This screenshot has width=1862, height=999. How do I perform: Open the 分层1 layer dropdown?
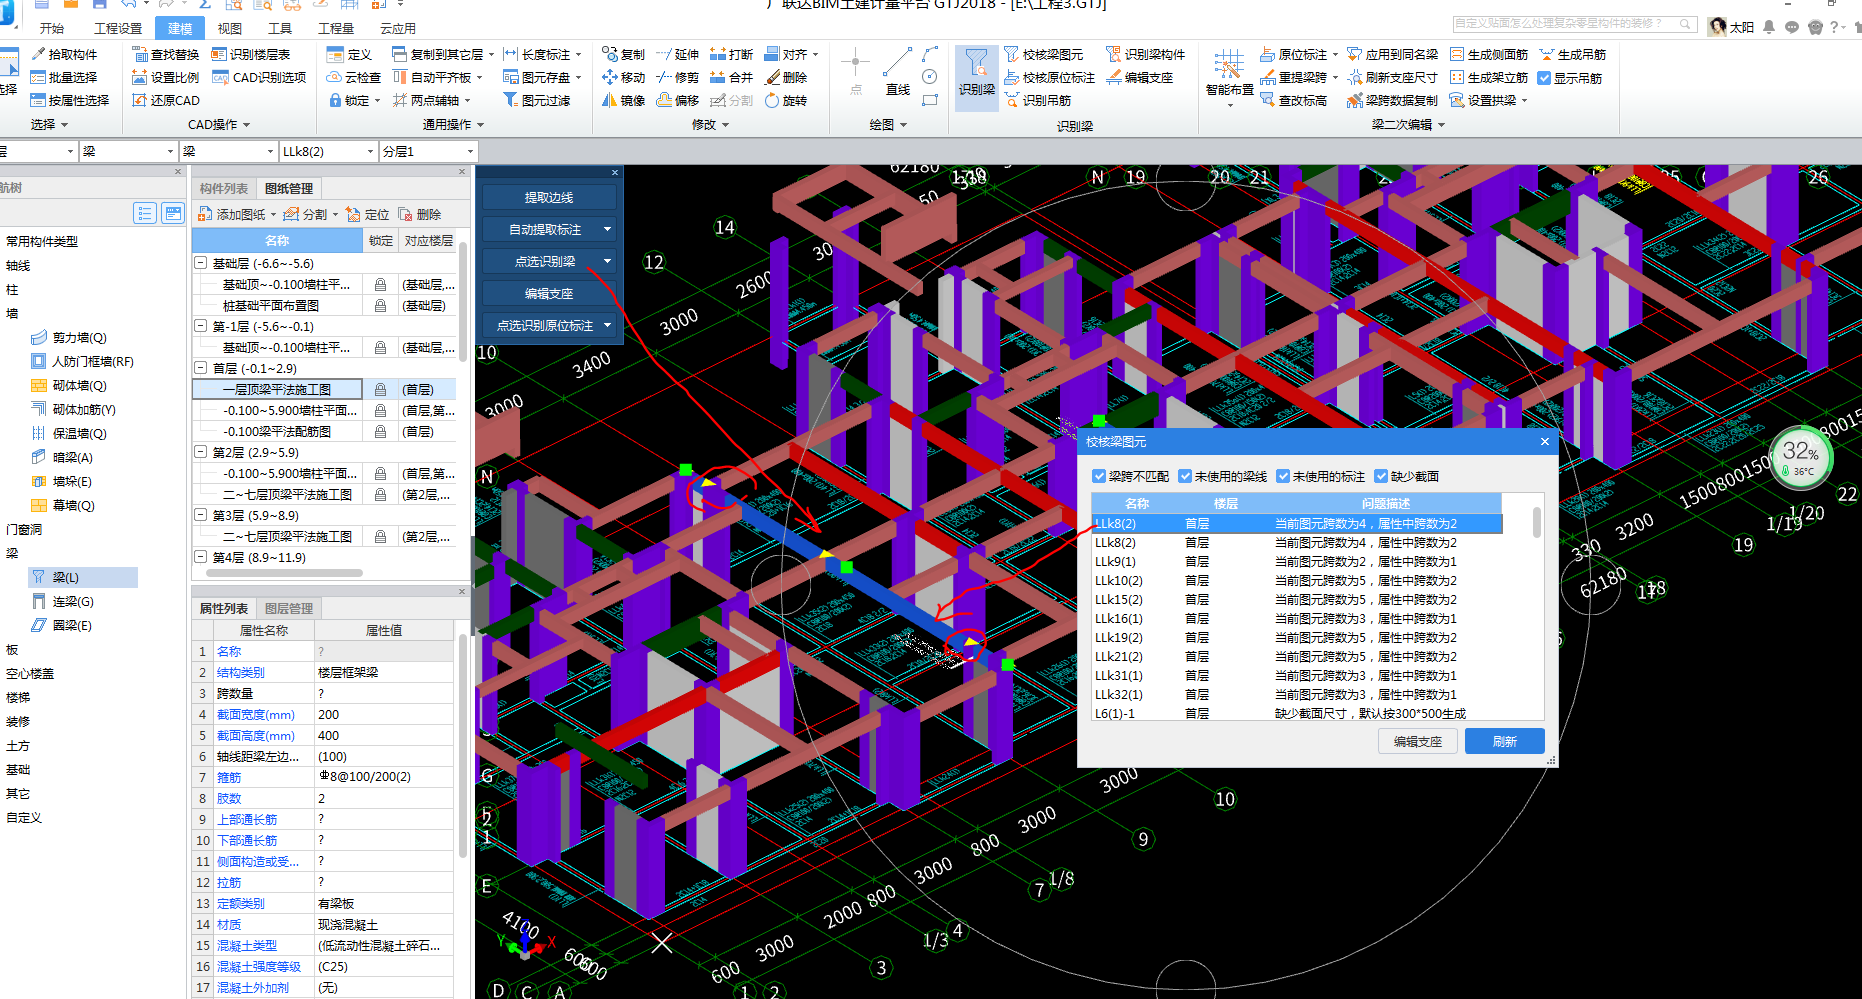470,152
